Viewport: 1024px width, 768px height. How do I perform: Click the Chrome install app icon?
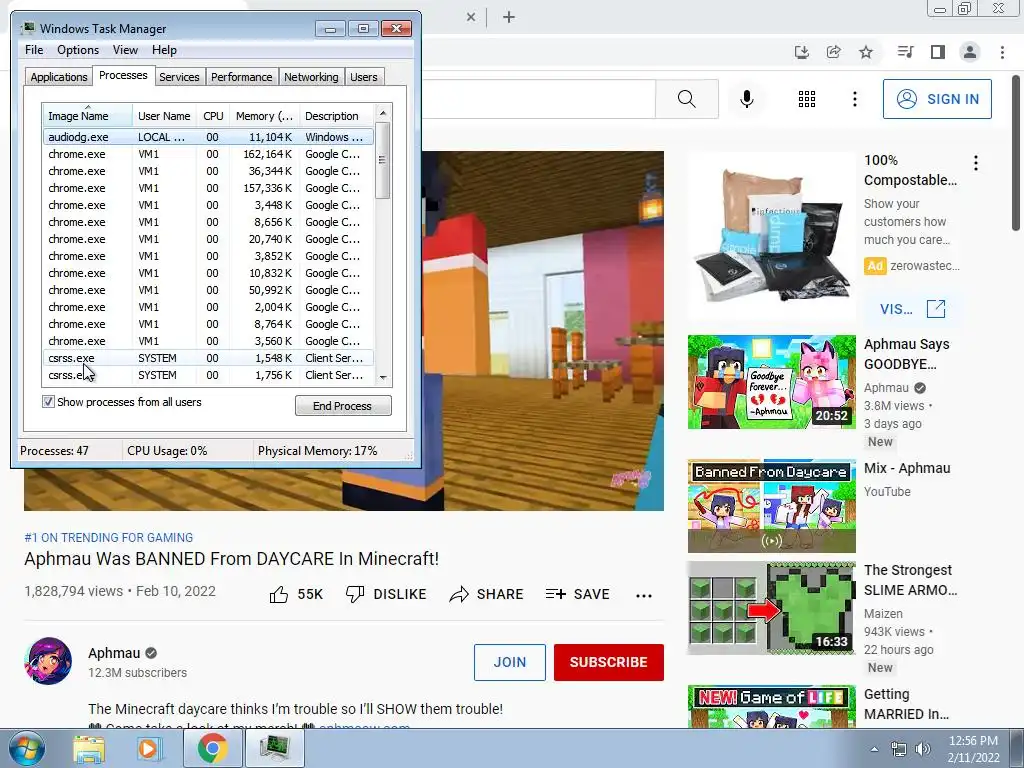tap(802, 52)
